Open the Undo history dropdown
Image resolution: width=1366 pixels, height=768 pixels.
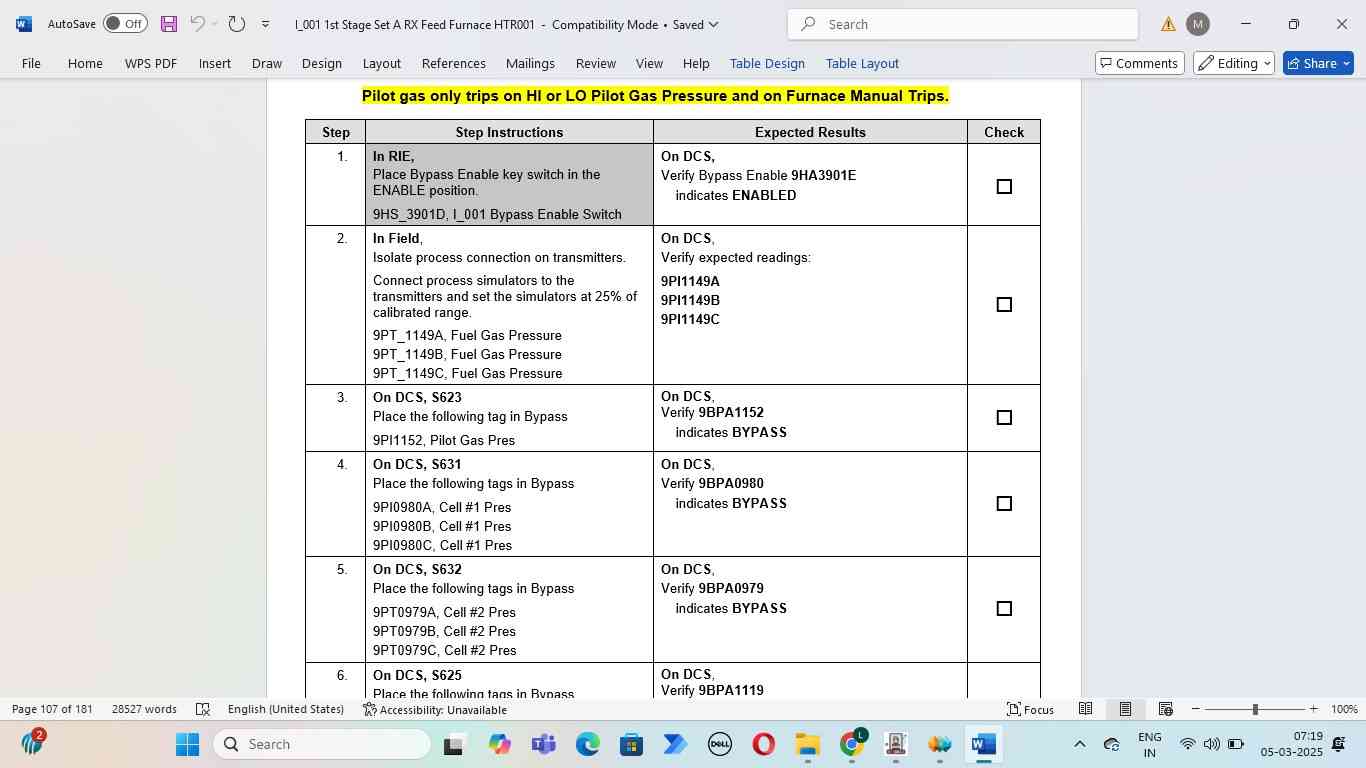(215, 24)
